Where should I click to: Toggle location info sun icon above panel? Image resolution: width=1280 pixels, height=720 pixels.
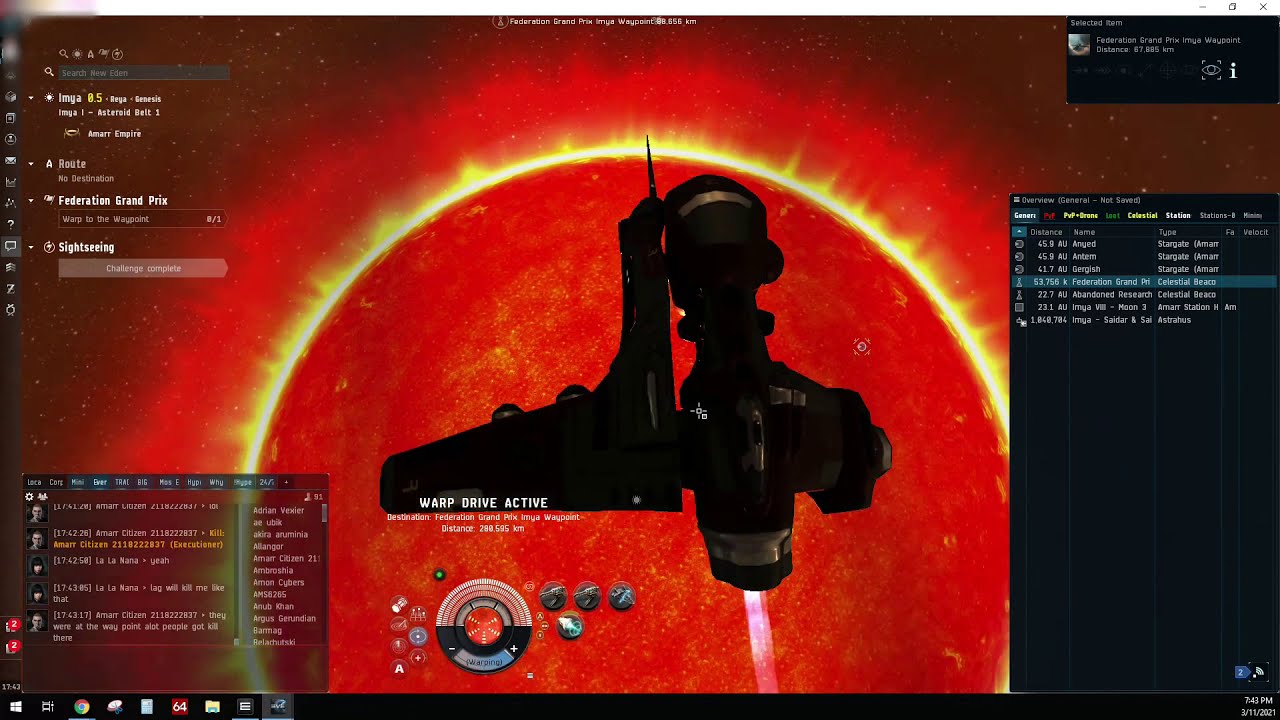[77, 54]
